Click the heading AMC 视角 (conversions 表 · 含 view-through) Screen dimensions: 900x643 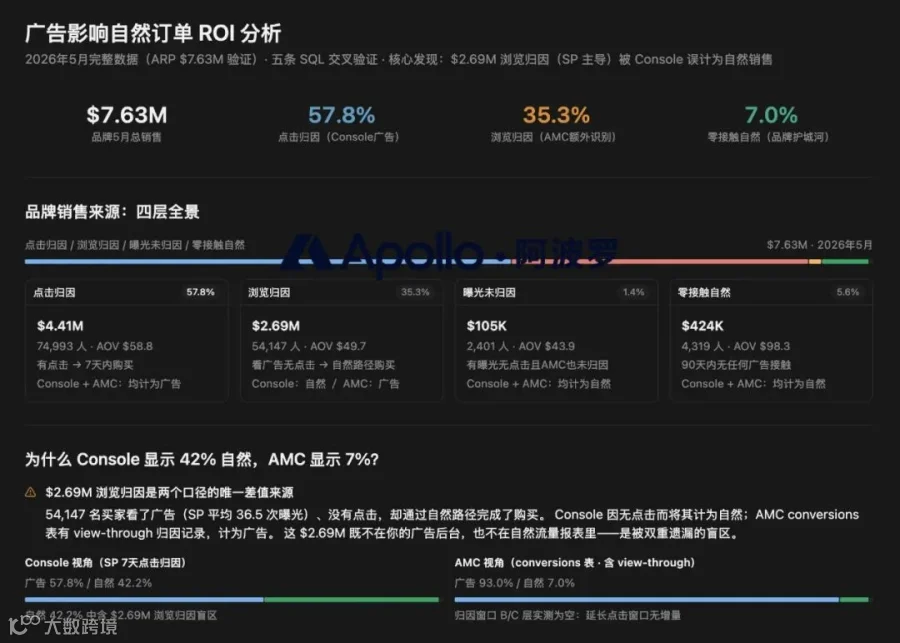(x=575, y=563)
